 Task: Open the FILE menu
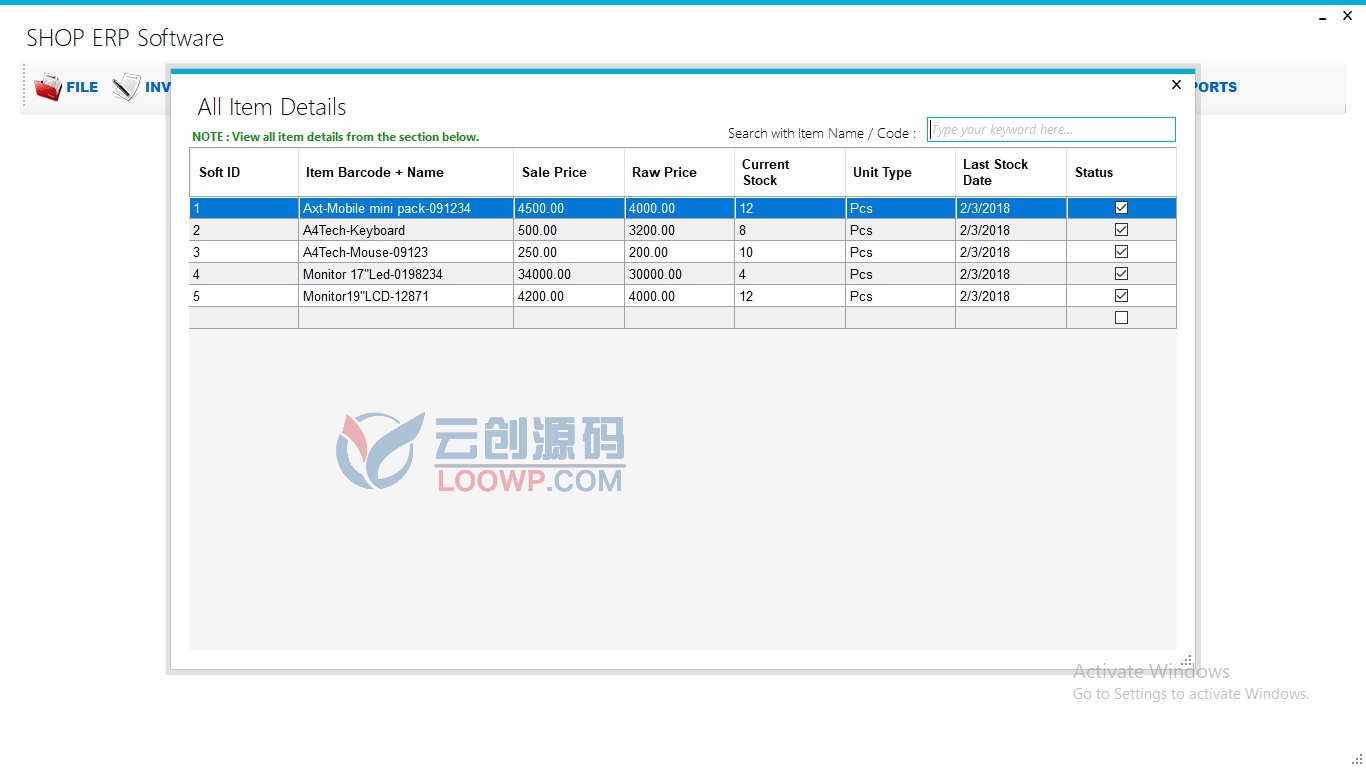pos(82,87)
